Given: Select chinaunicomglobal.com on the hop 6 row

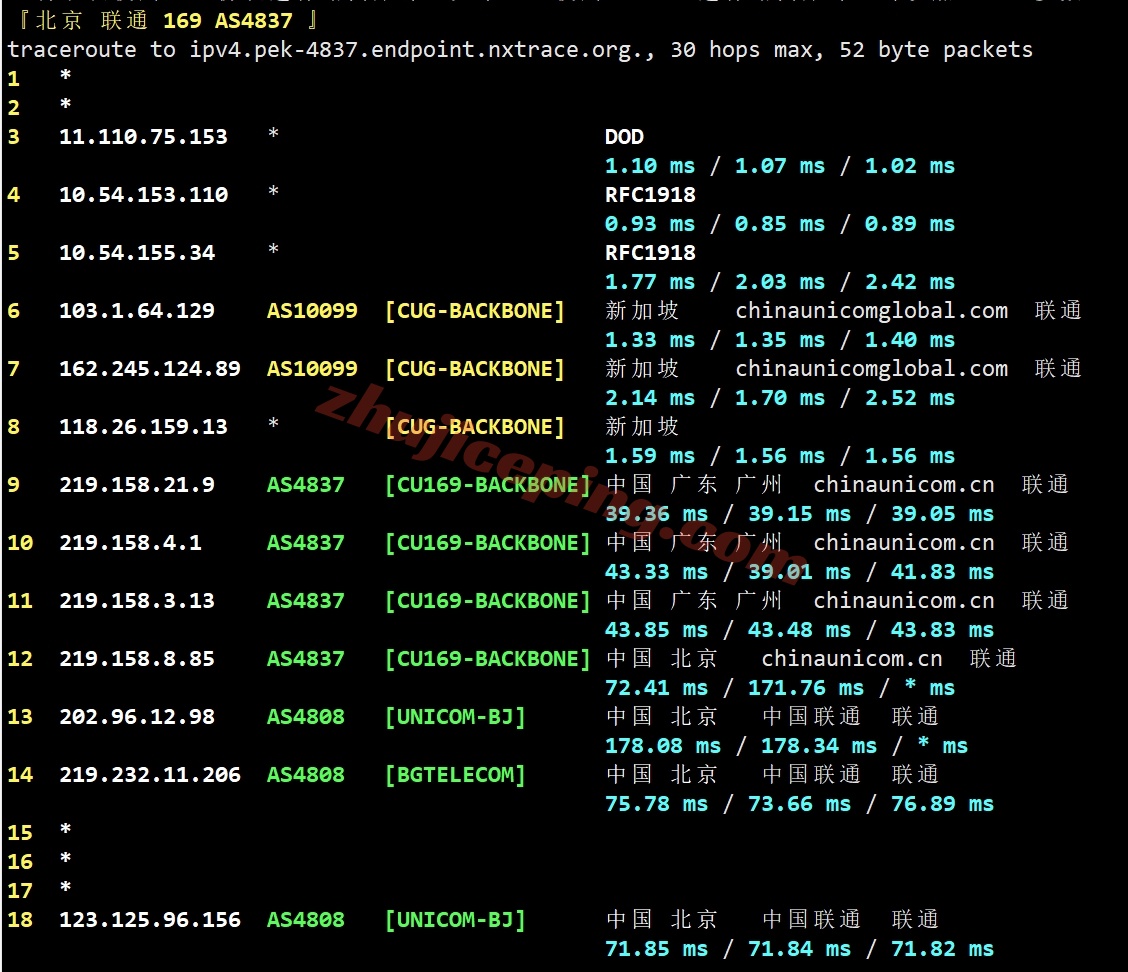Looking at the screenshot, I should 871,311.
